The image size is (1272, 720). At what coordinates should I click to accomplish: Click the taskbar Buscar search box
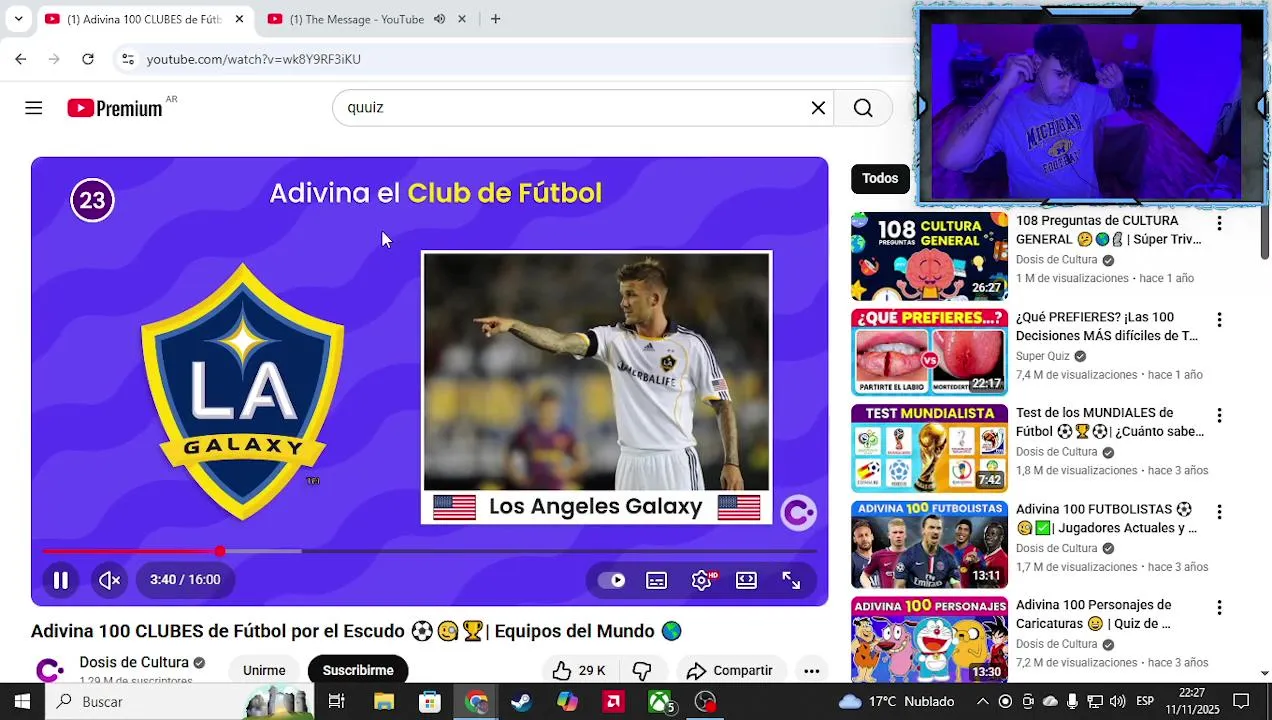click(180, 702)
